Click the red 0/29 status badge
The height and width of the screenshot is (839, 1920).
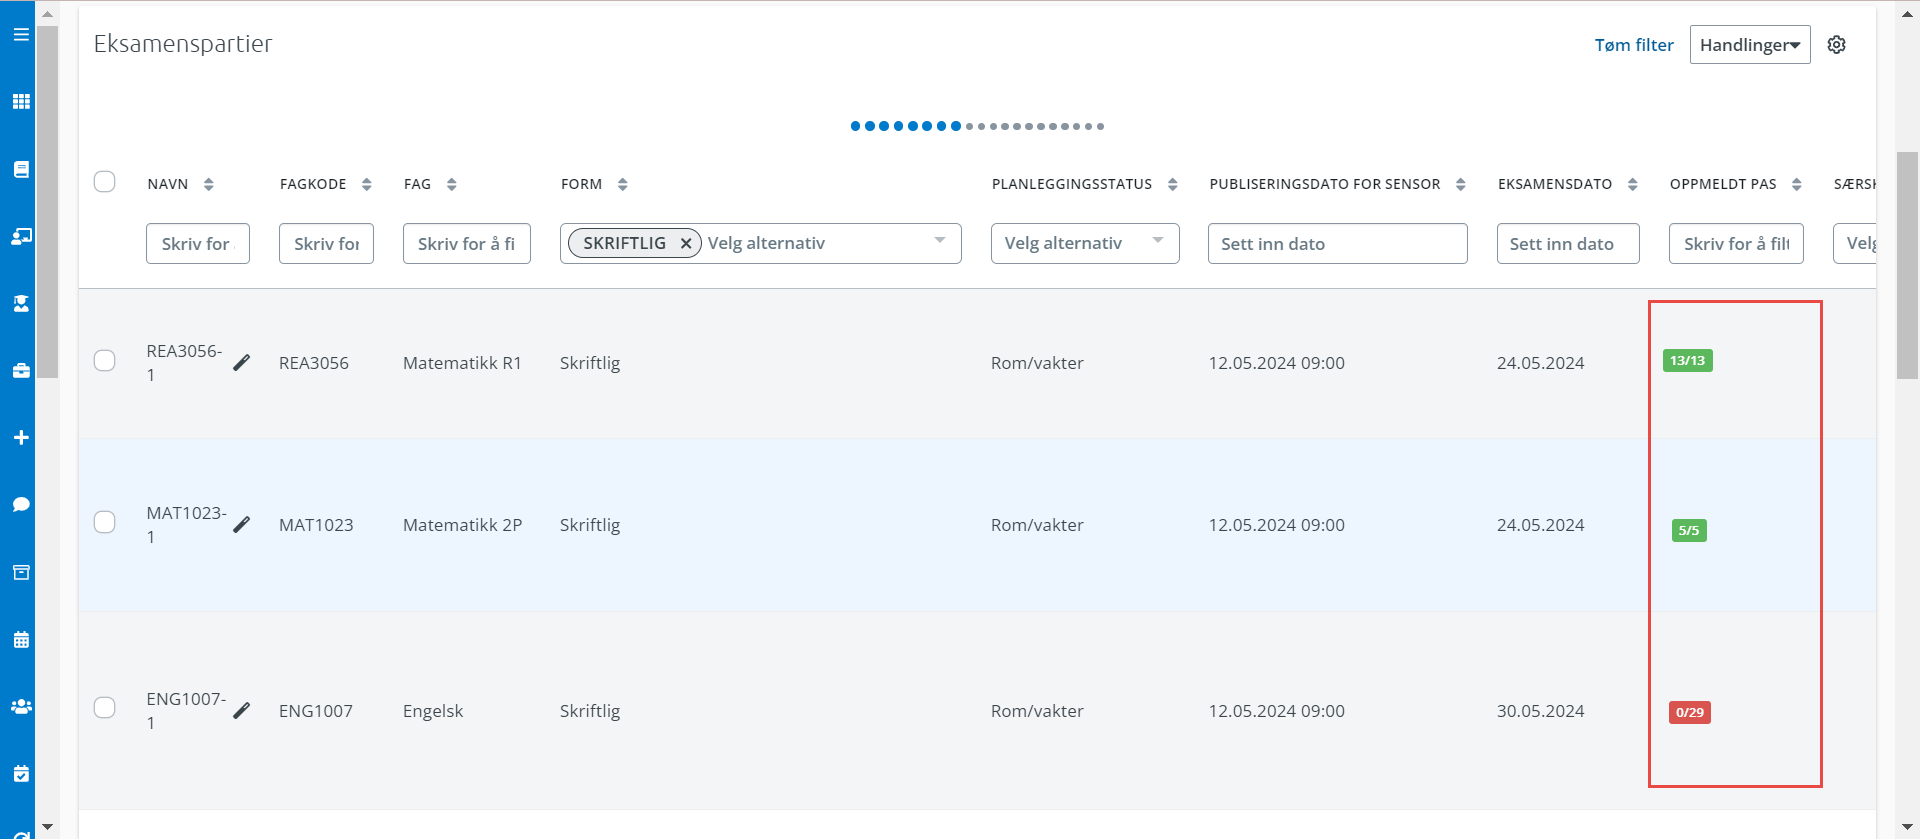tap(1689, 713)
